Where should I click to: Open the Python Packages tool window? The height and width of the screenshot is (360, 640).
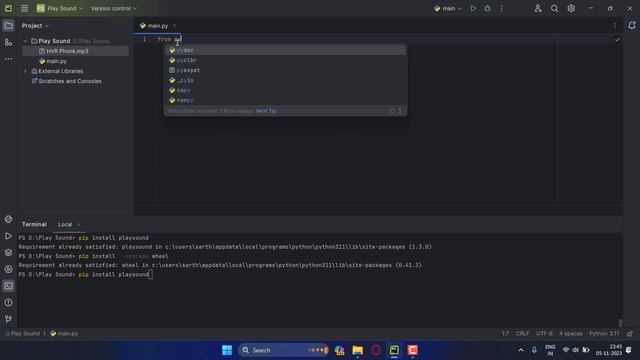tap(8, 253)
